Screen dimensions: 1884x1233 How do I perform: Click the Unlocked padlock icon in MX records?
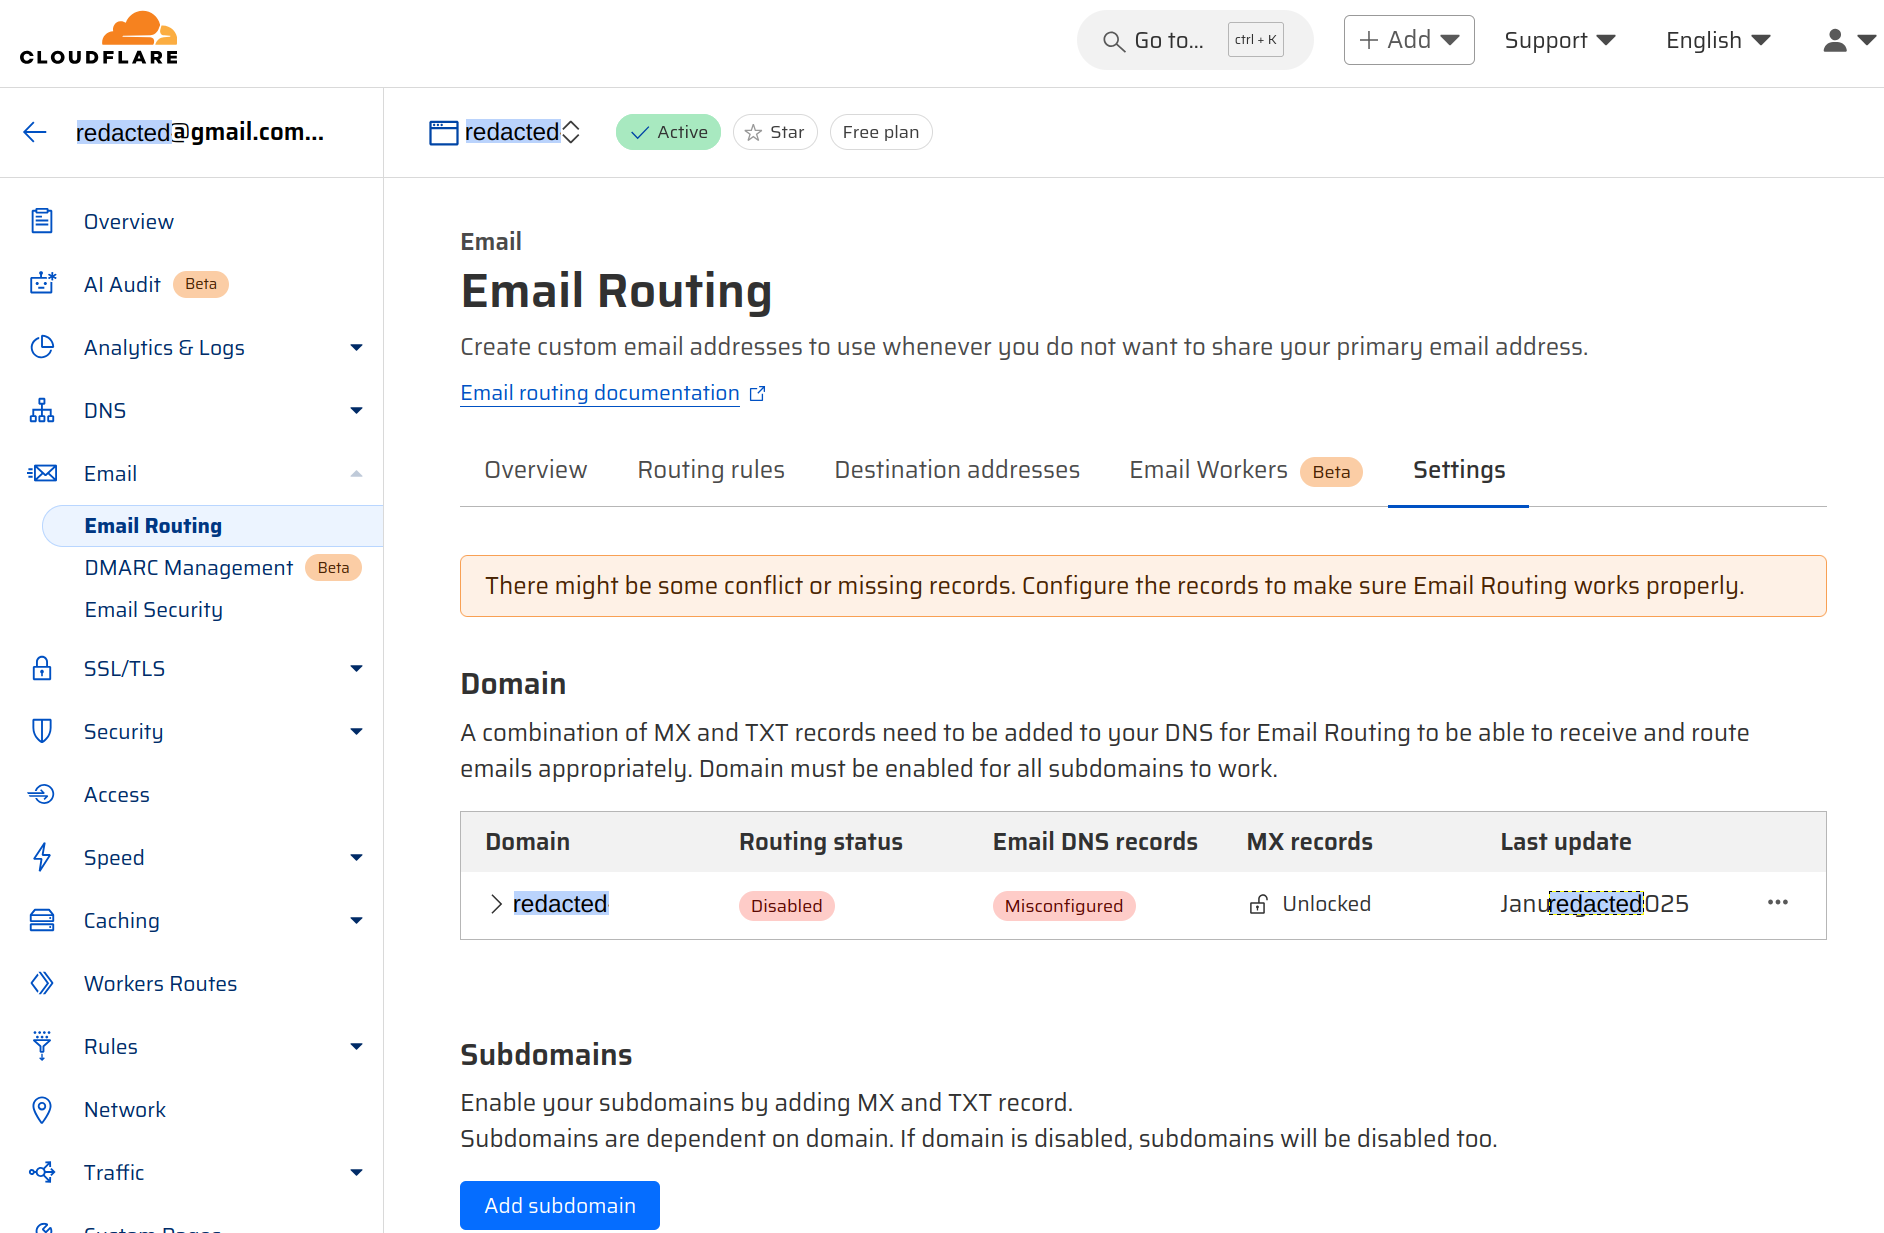[x=1259, y=904]
